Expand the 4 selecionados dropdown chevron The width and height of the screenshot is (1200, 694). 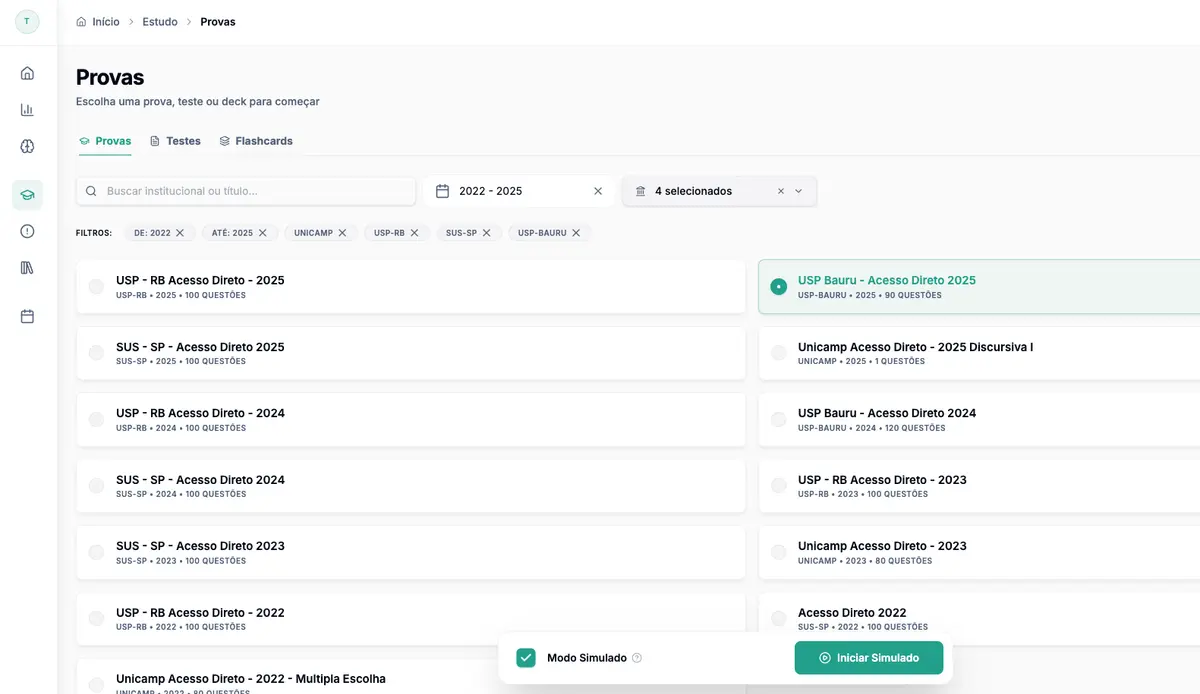point(798,191)
